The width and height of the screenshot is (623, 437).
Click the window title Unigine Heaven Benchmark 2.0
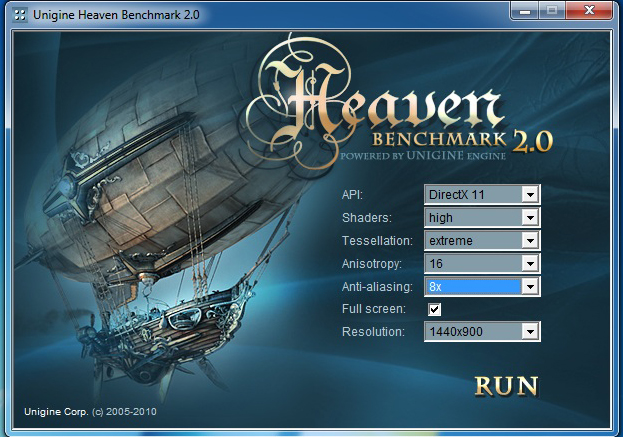coord(116,15)
